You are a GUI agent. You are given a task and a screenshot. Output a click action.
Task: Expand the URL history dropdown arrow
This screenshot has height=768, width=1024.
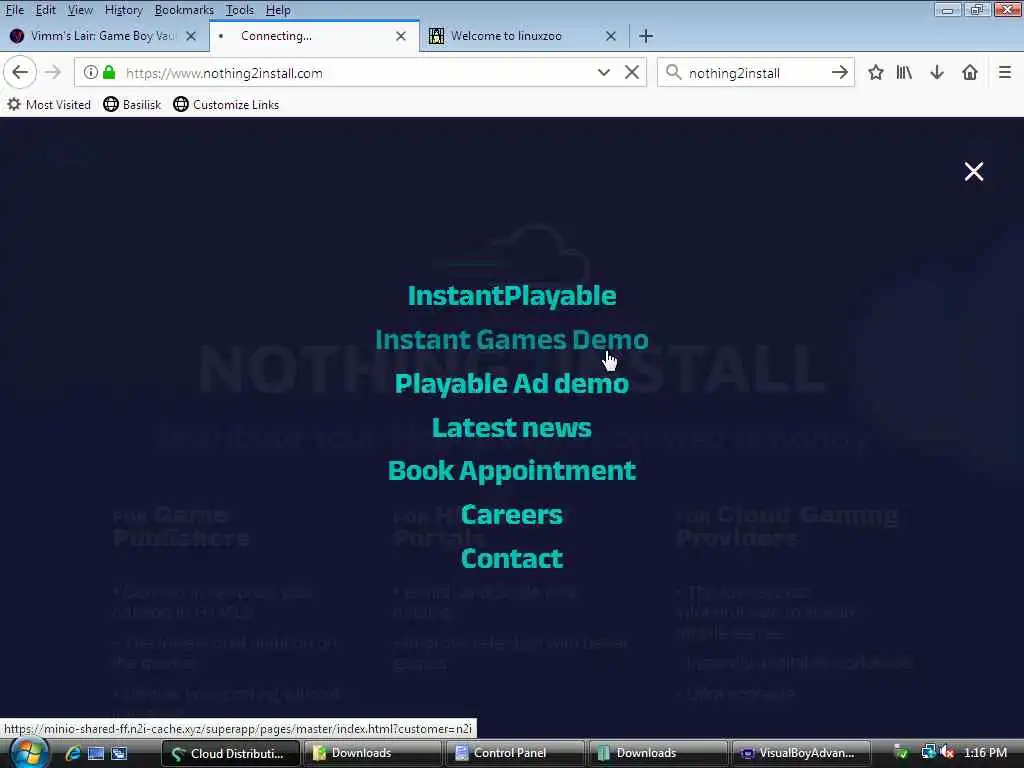click(x=604, y=72)
